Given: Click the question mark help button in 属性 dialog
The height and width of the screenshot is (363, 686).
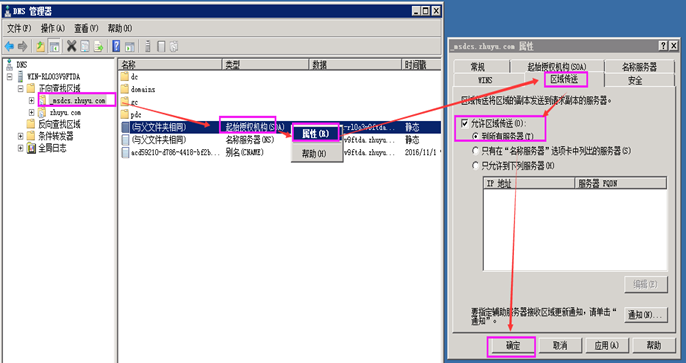Looking at the screenshot, I should pyautogui.click(x=663, y=46).
